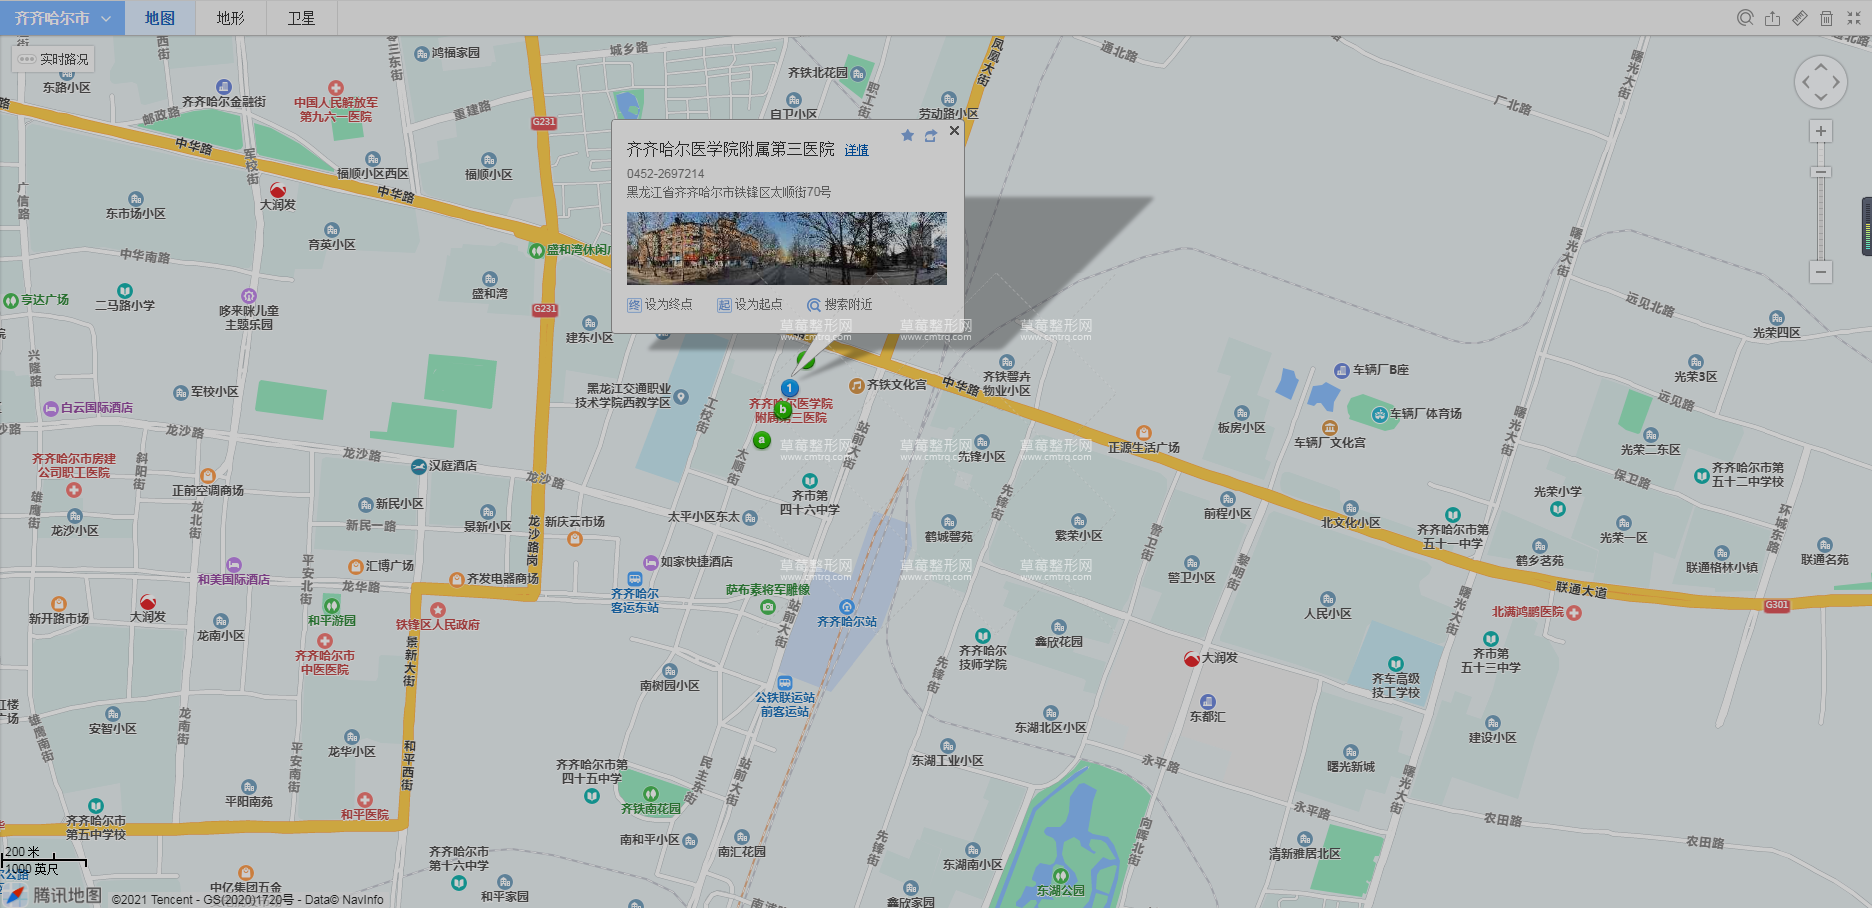Favorite the hospital with the star icon
This screenshot has width=1872, height=908.
click(907, 136)
